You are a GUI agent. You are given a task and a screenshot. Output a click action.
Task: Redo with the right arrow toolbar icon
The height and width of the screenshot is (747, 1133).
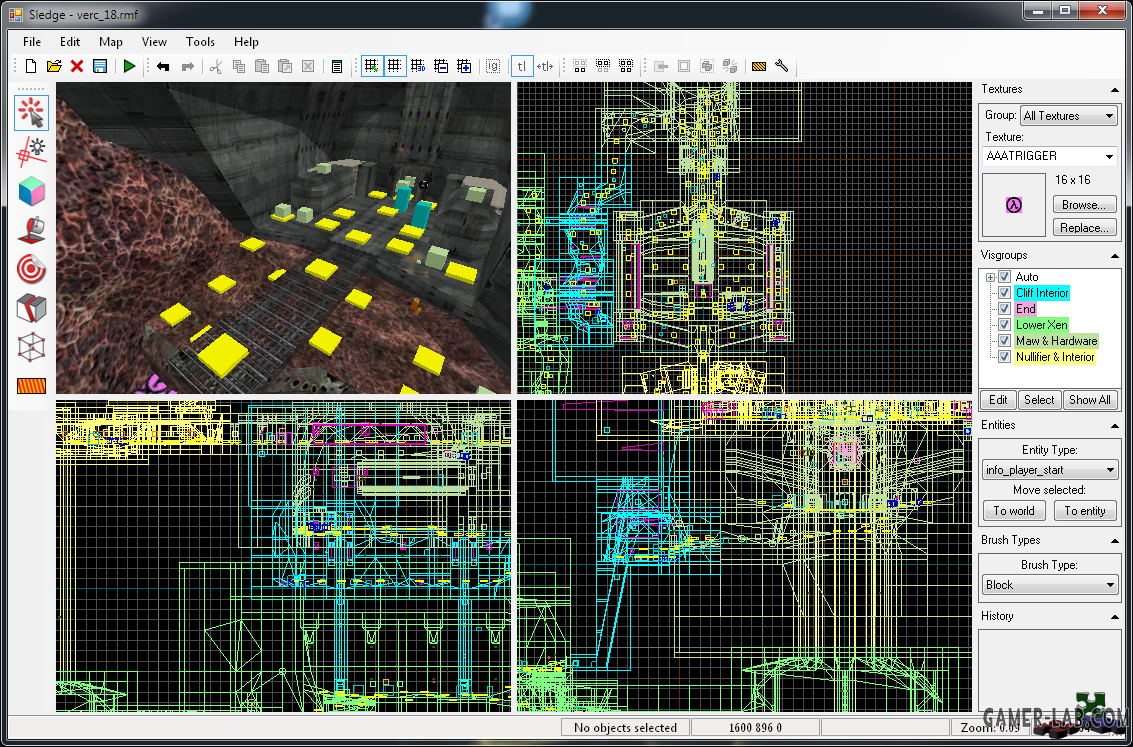[x=187, y=66]
